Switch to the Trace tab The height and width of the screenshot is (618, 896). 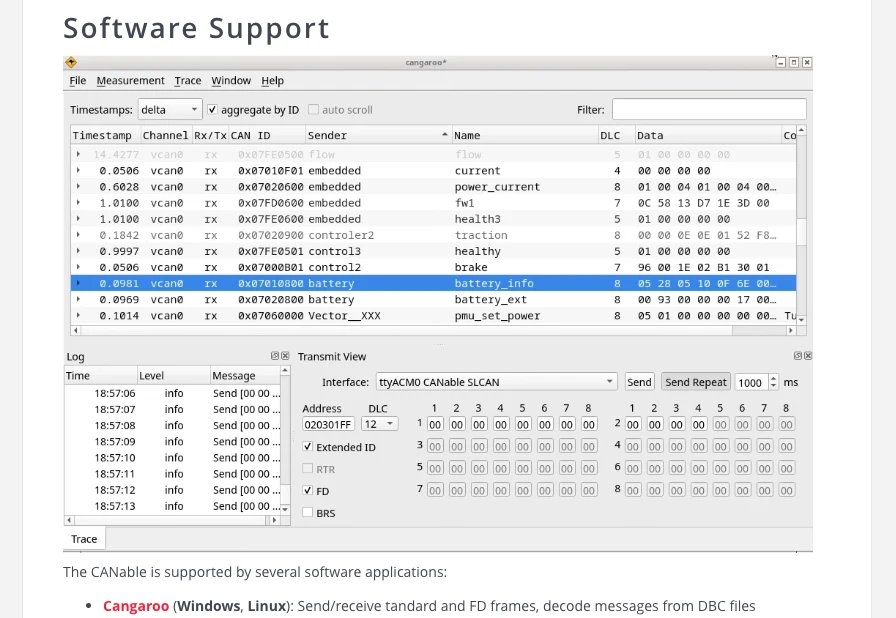(84, 539)
